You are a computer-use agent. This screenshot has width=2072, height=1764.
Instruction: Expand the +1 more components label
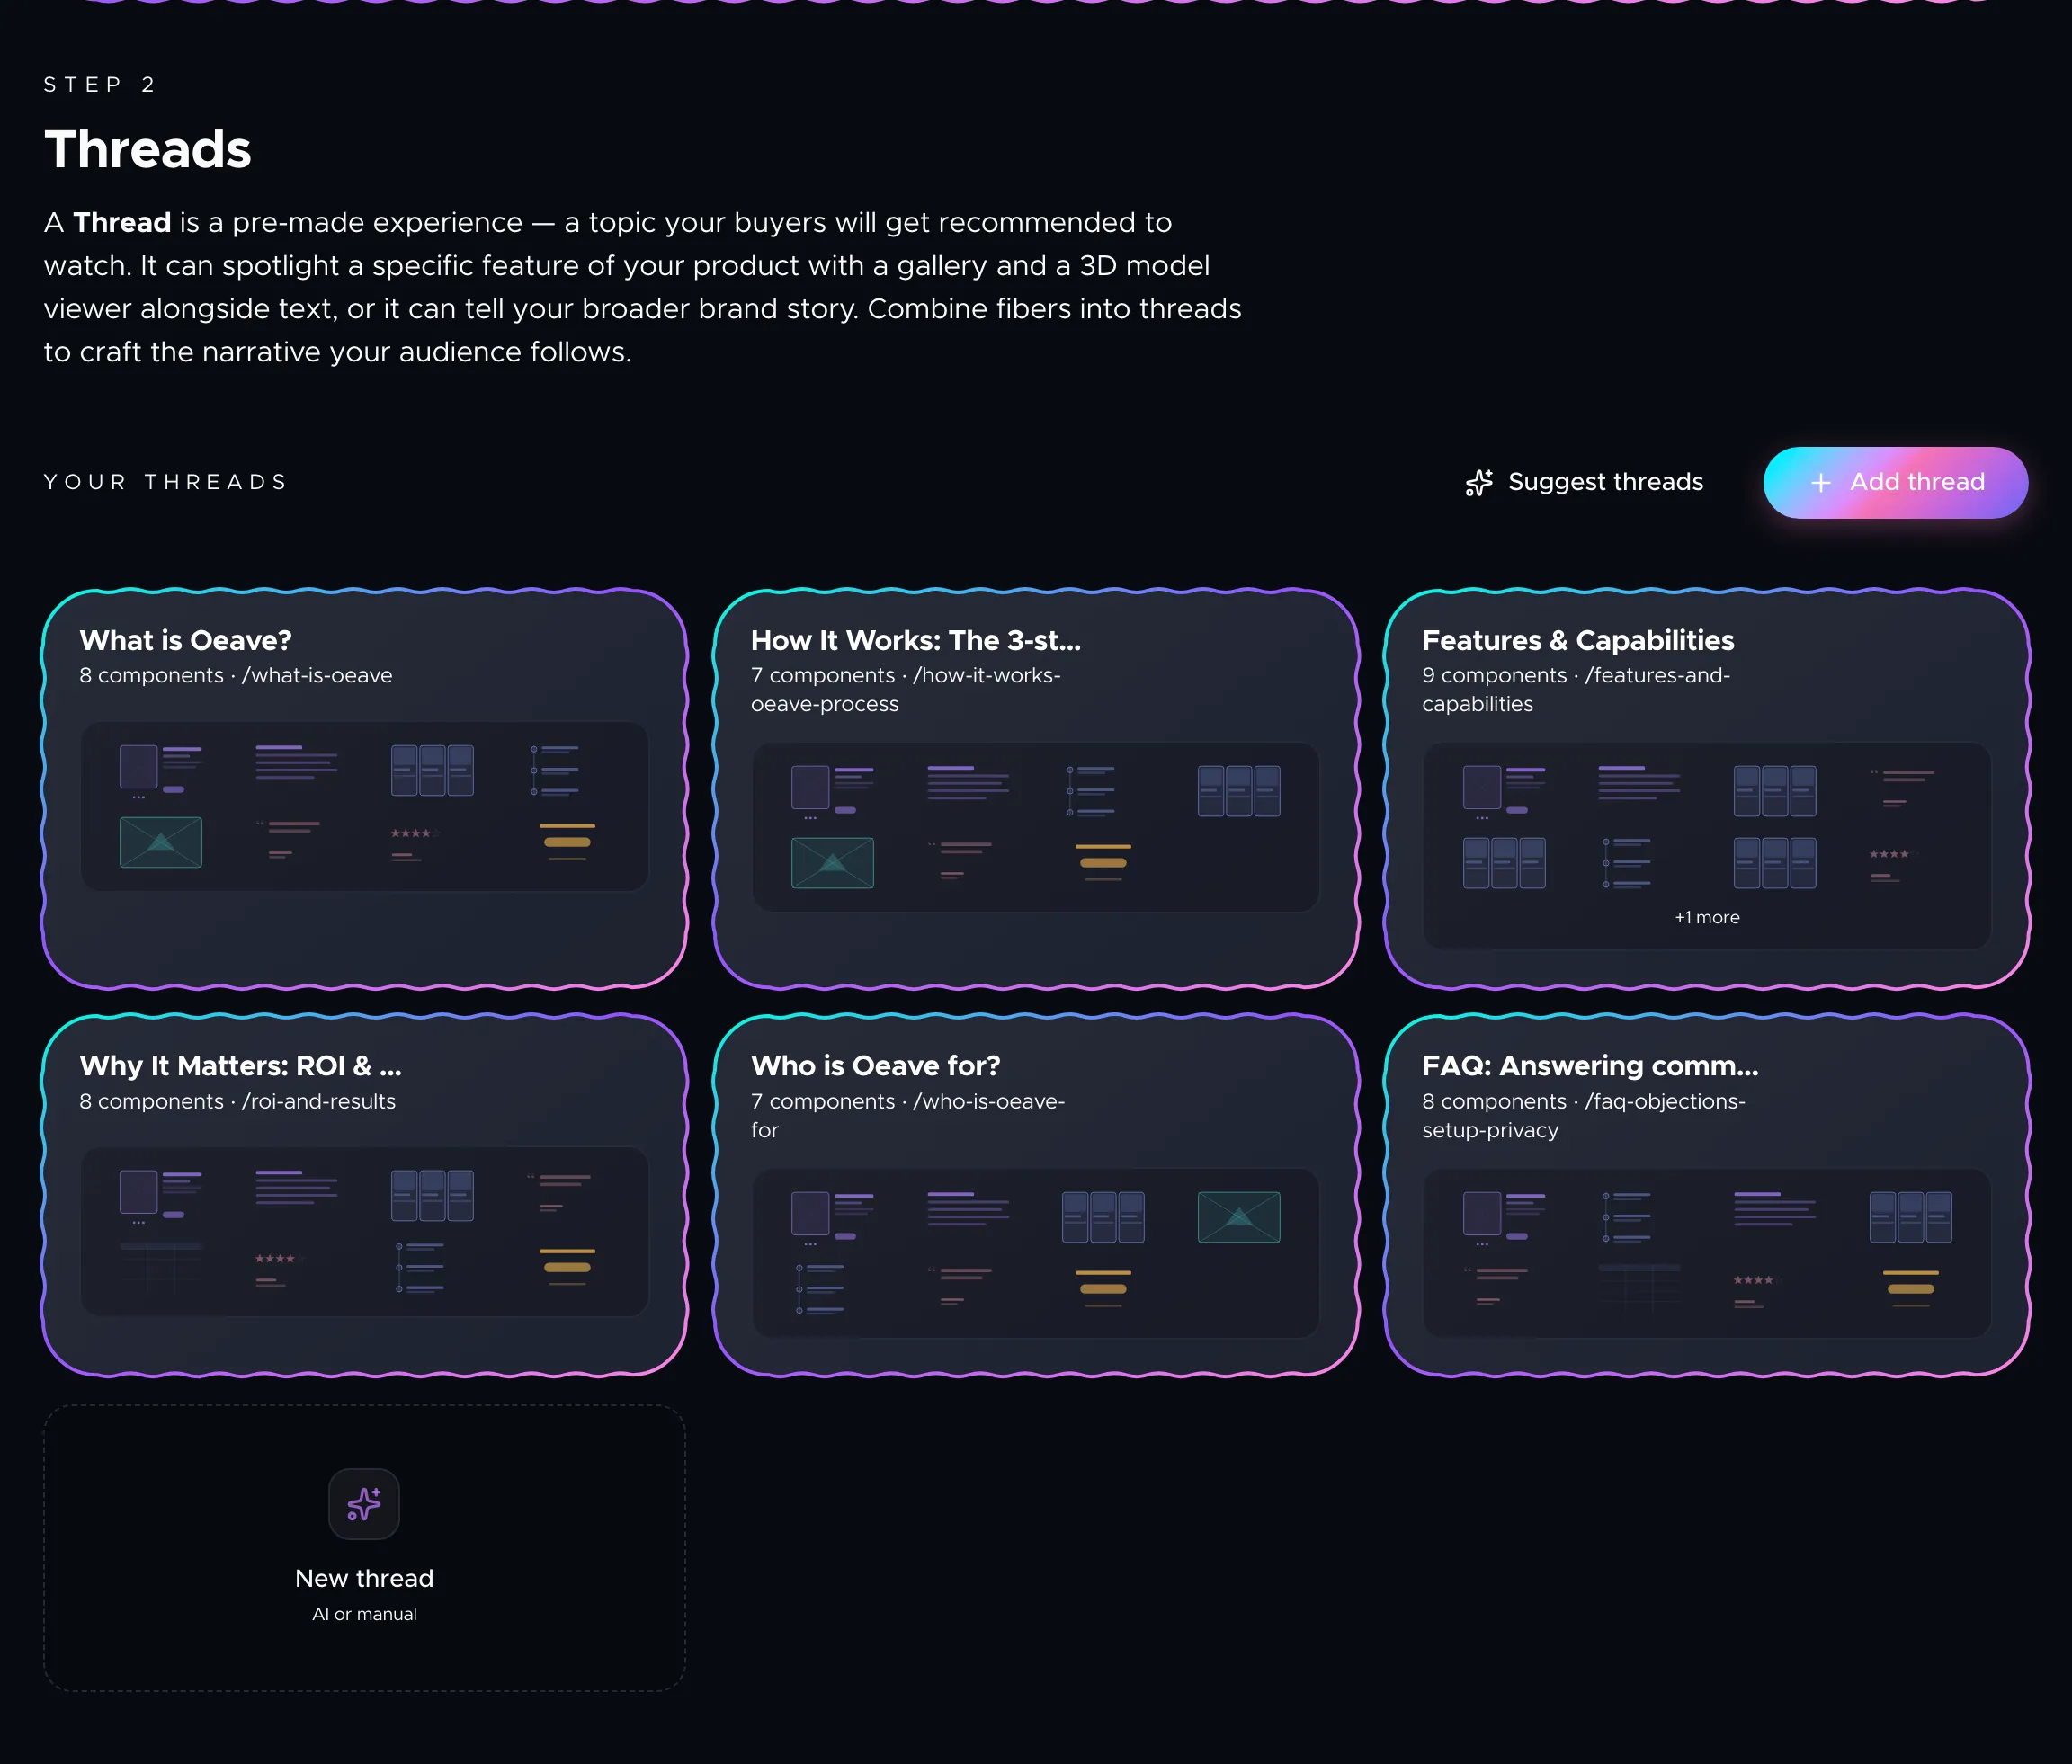[1707, 917]
